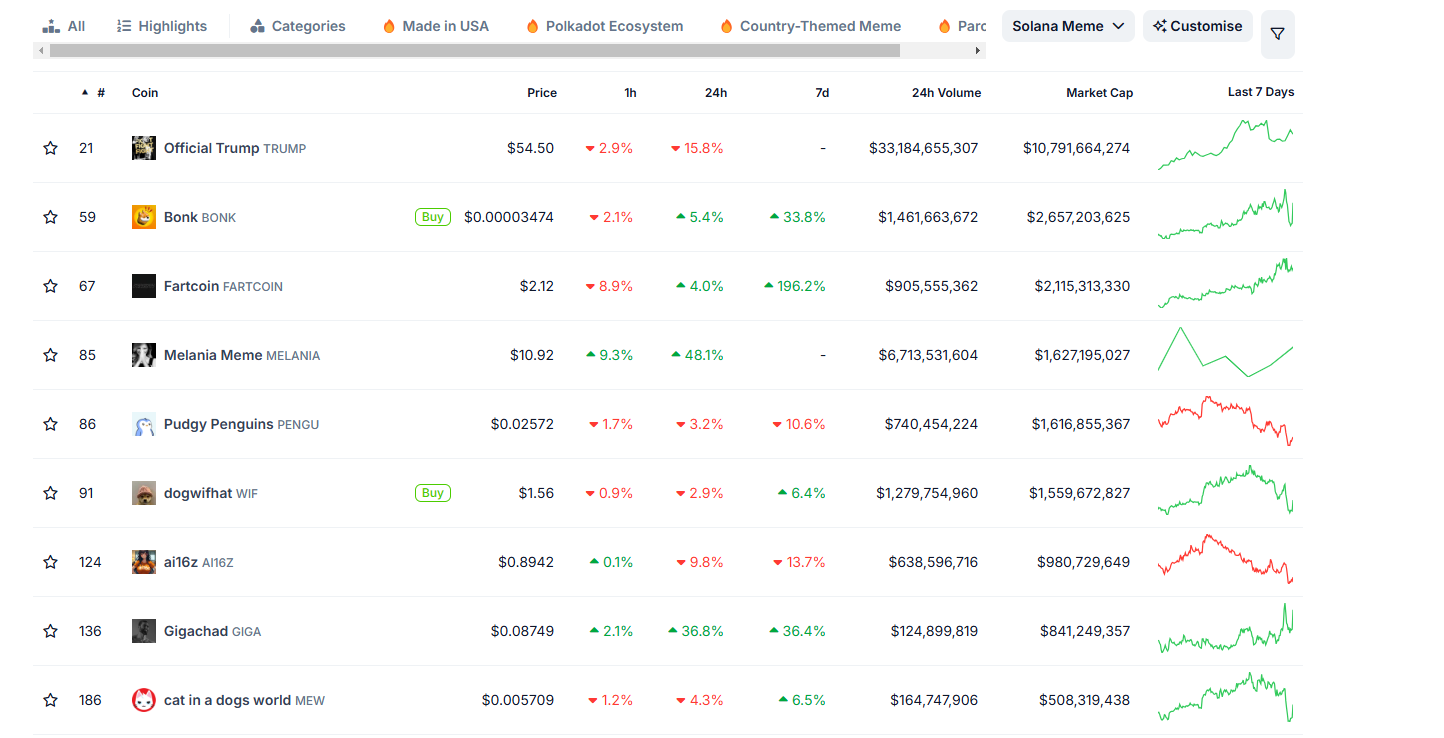
Task: Add Melania Meme to watchlist star
Action: pos(50,355)
